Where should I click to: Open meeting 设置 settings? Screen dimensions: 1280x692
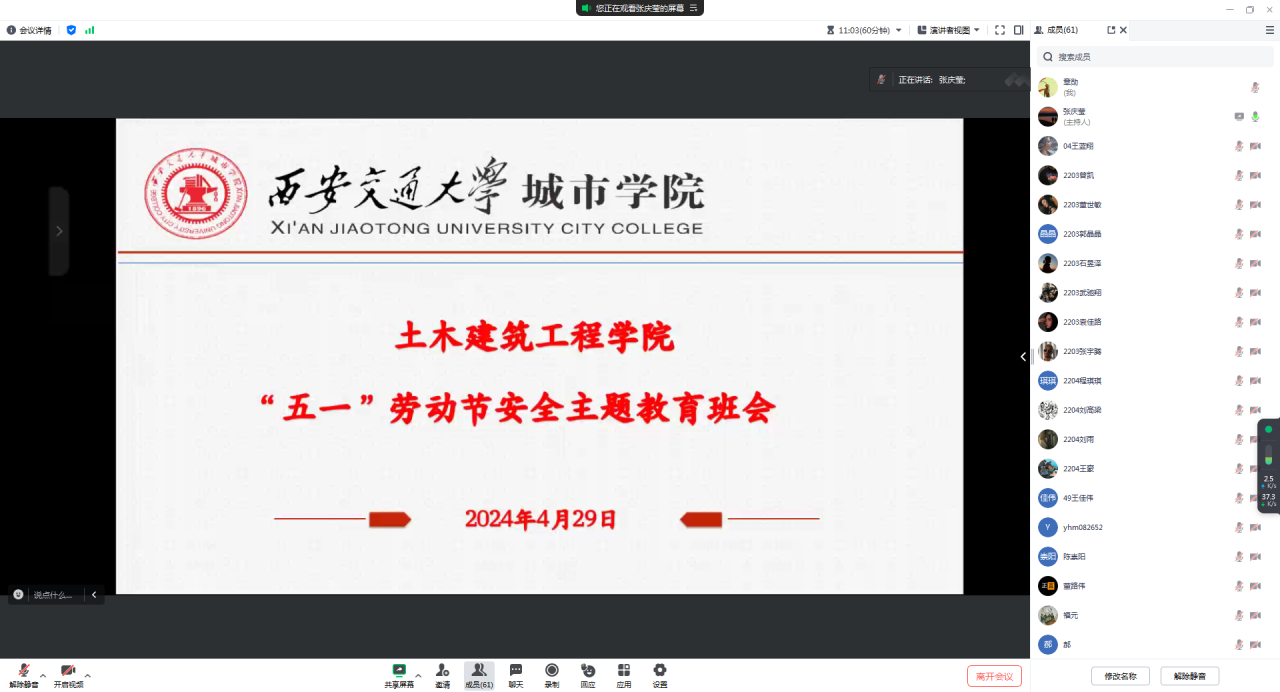tap(660, 671)
